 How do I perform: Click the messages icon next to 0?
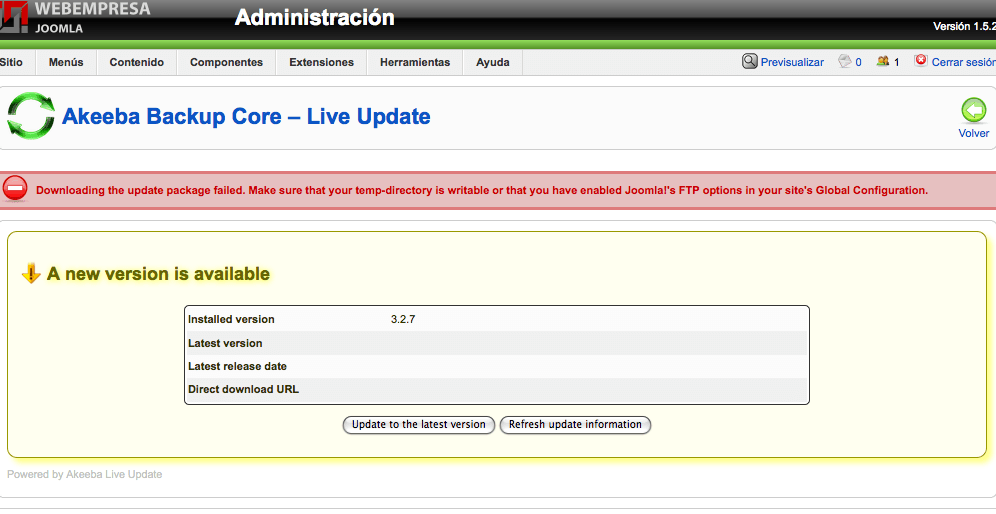click(x=844, y=62)
